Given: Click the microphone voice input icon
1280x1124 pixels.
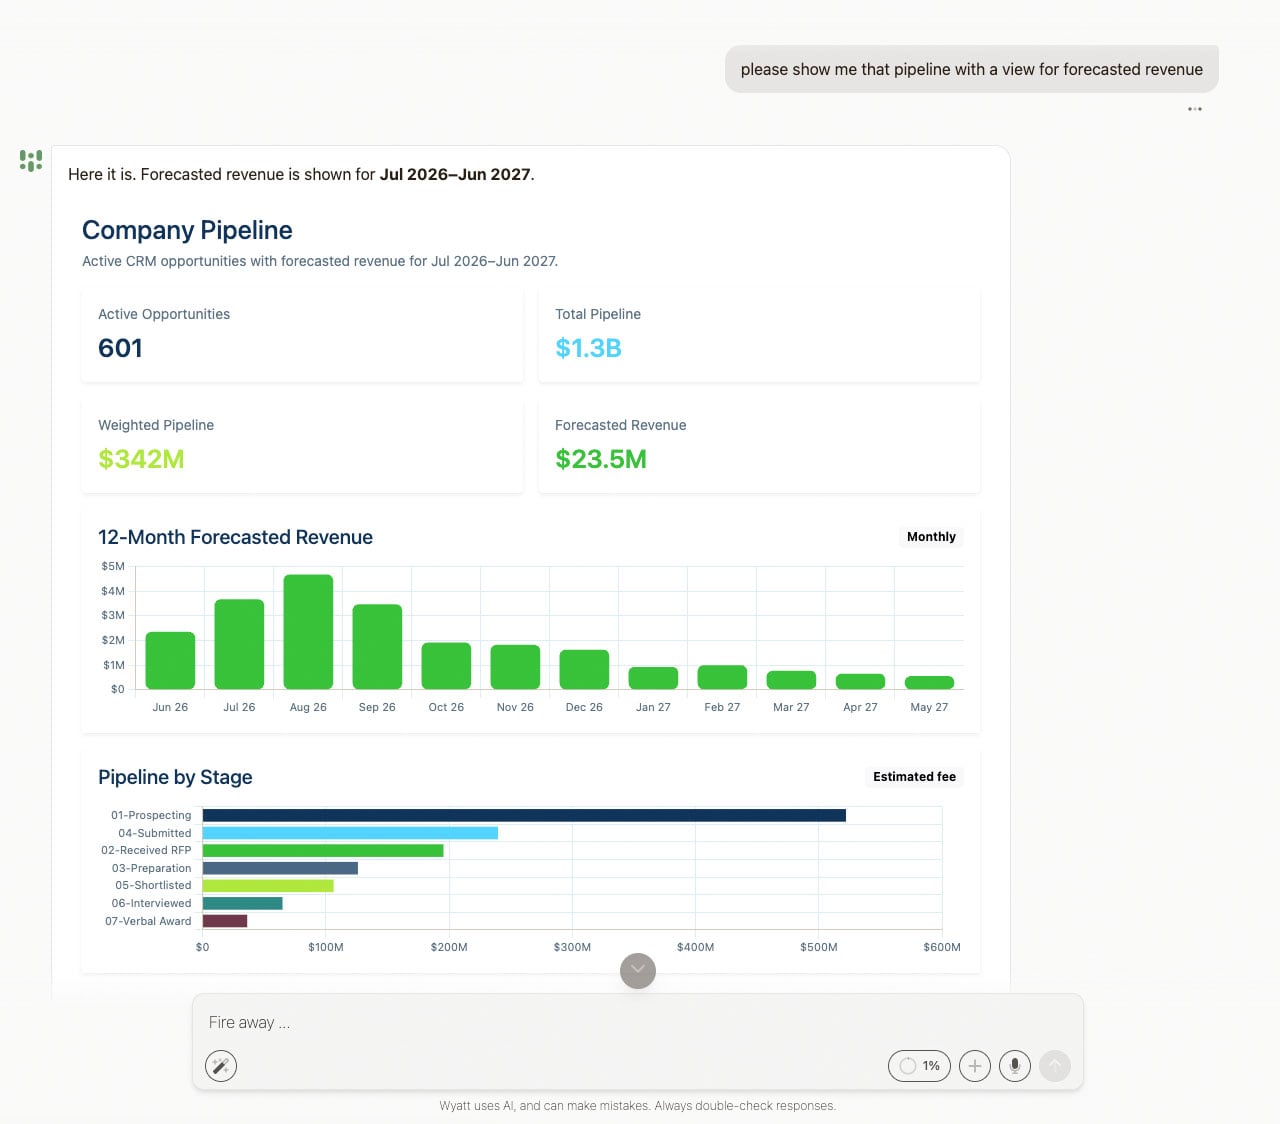Looking at the screenshot, I should click(x=1015, y=1066).
